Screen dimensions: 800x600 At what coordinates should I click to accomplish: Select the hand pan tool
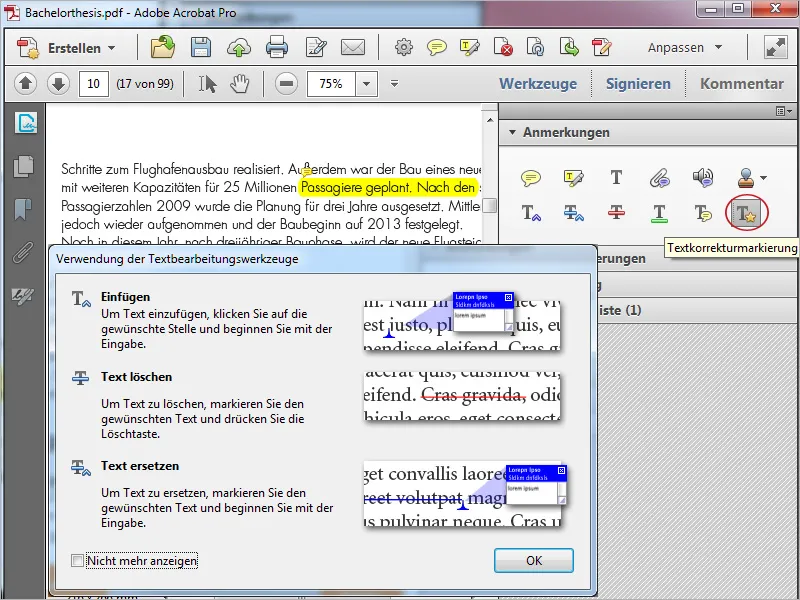click(x=239, y=84)
